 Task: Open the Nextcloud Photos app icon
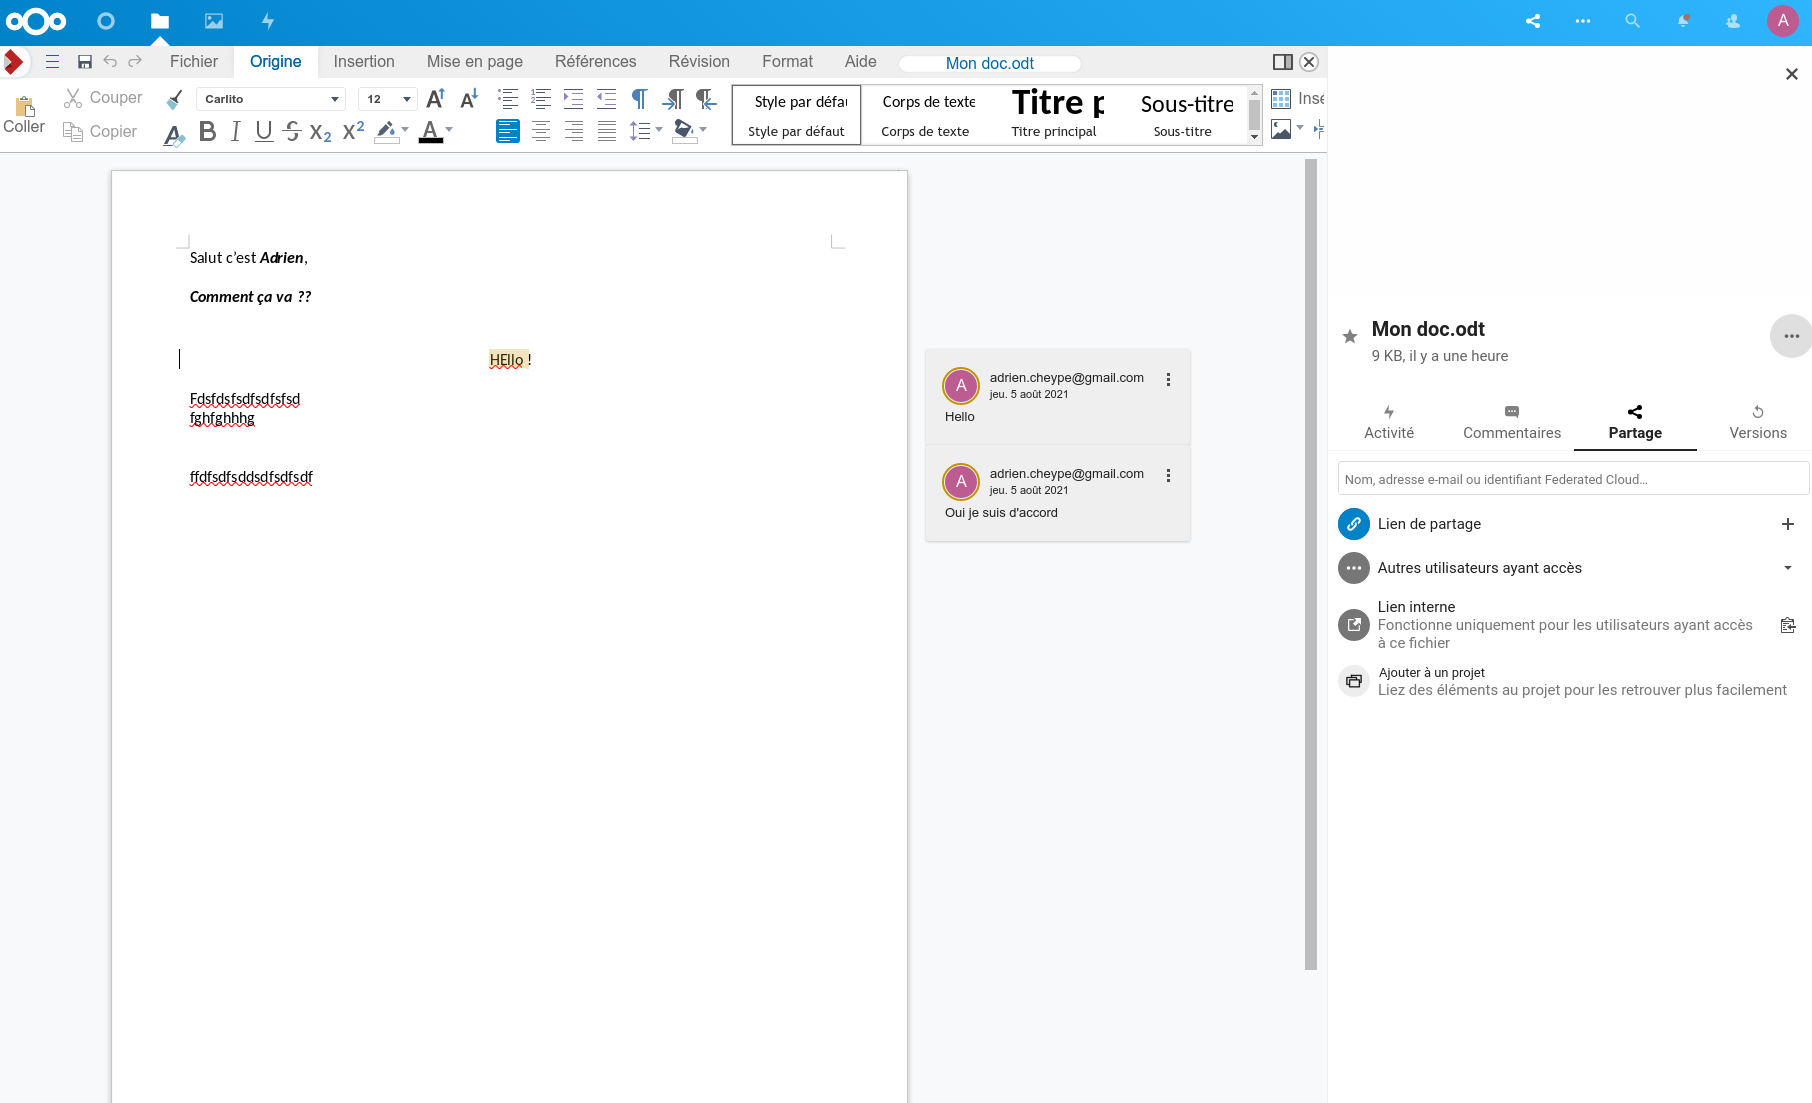pos(214,21)
